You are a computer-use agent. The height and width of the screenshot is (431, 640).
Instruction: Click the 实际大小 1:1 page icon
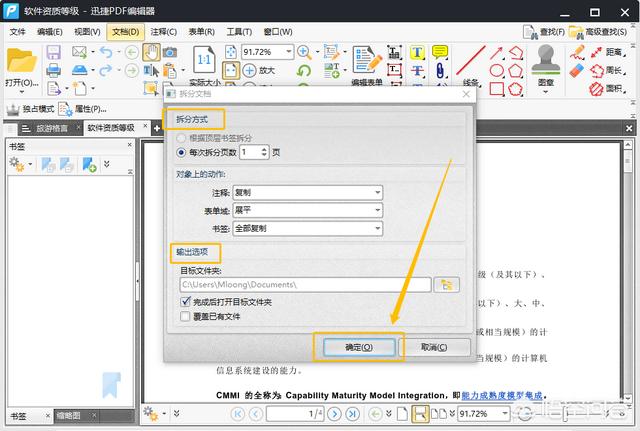coord(204,59)
